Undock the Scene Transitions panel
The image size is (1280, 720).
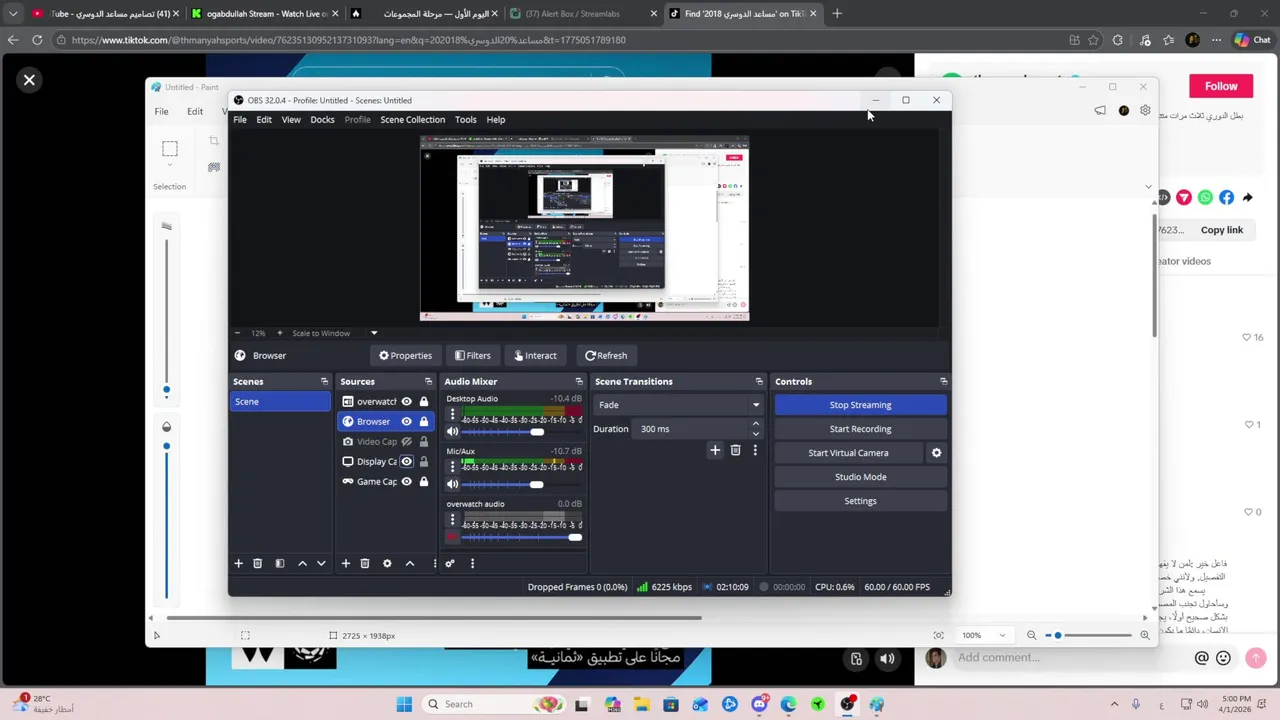[x=758, y=381]
